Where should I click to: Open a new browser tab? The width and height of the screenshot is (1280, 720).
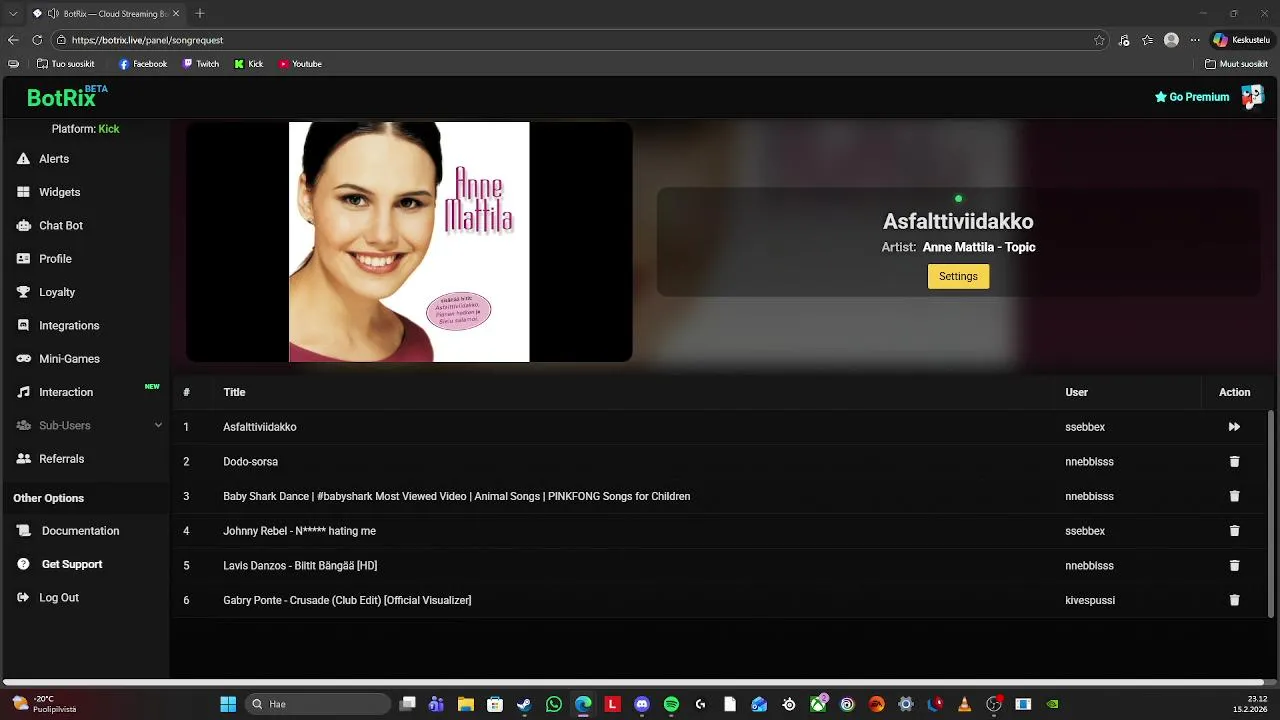(200, 13)
